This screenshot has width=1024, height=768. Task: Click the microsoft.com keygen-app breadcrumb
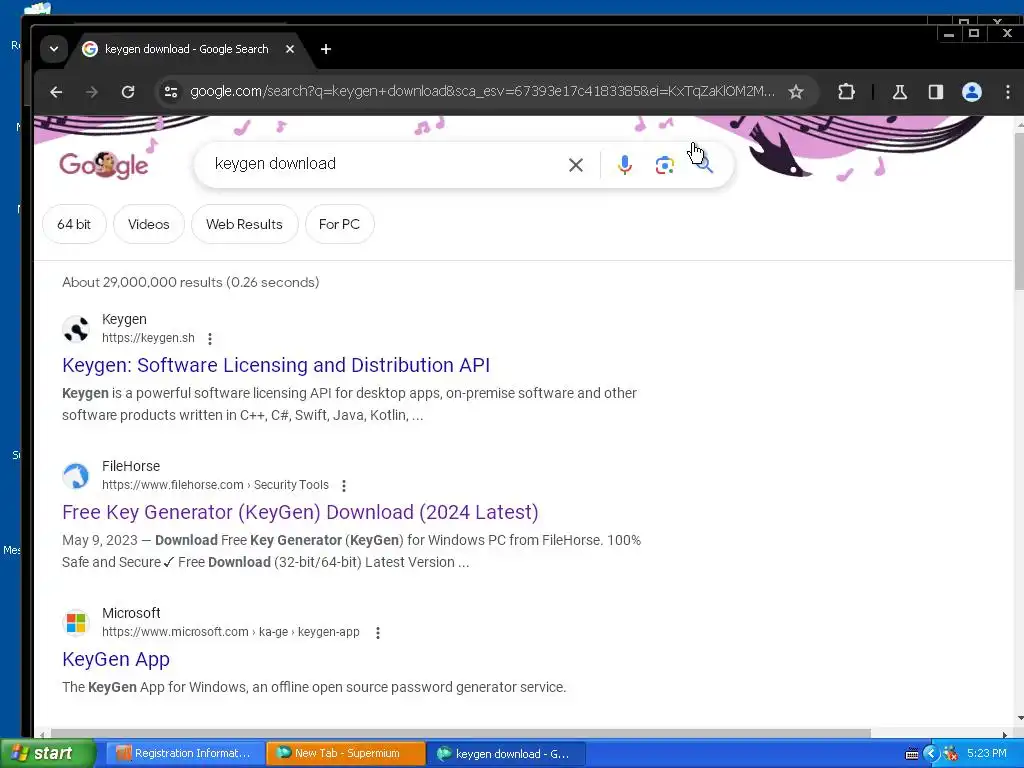pos(231,632)
